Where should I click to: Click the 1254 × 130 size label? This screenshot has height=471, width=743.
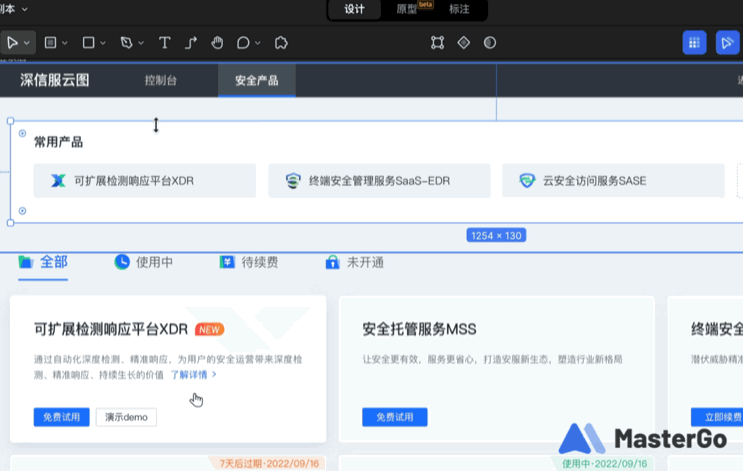[x=496, y=236]
